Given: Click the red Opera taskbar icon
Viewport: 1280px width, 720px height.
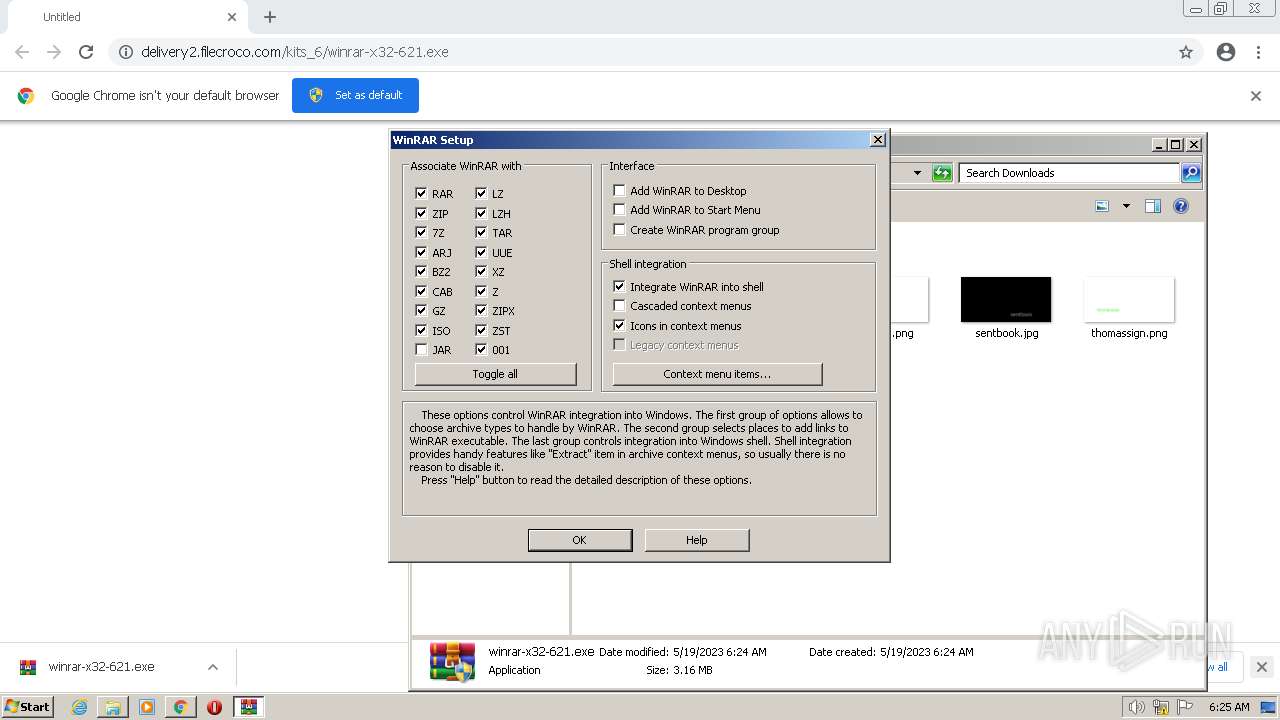Looking at the screenshot, I should [x=214, y=707].
